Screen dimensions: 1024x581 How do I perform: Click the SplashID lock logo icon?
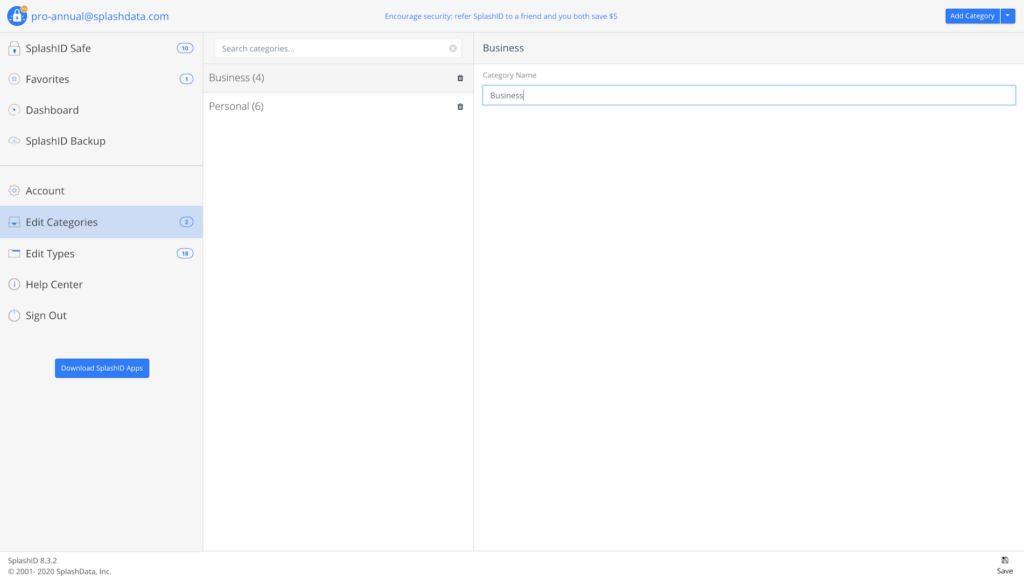click(x=17, y=16)
